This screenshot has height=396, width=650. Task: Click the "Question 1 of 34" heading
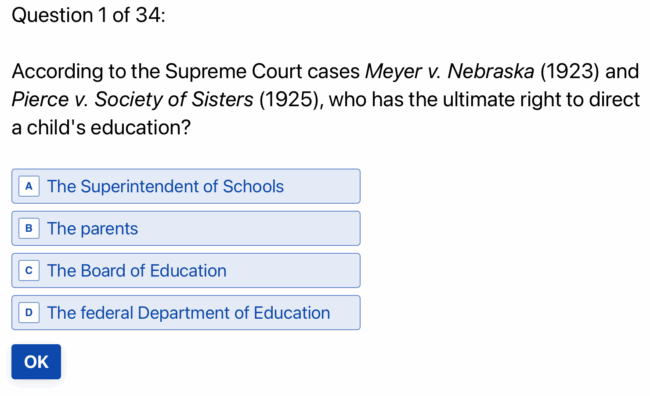(x=88, y=15)
